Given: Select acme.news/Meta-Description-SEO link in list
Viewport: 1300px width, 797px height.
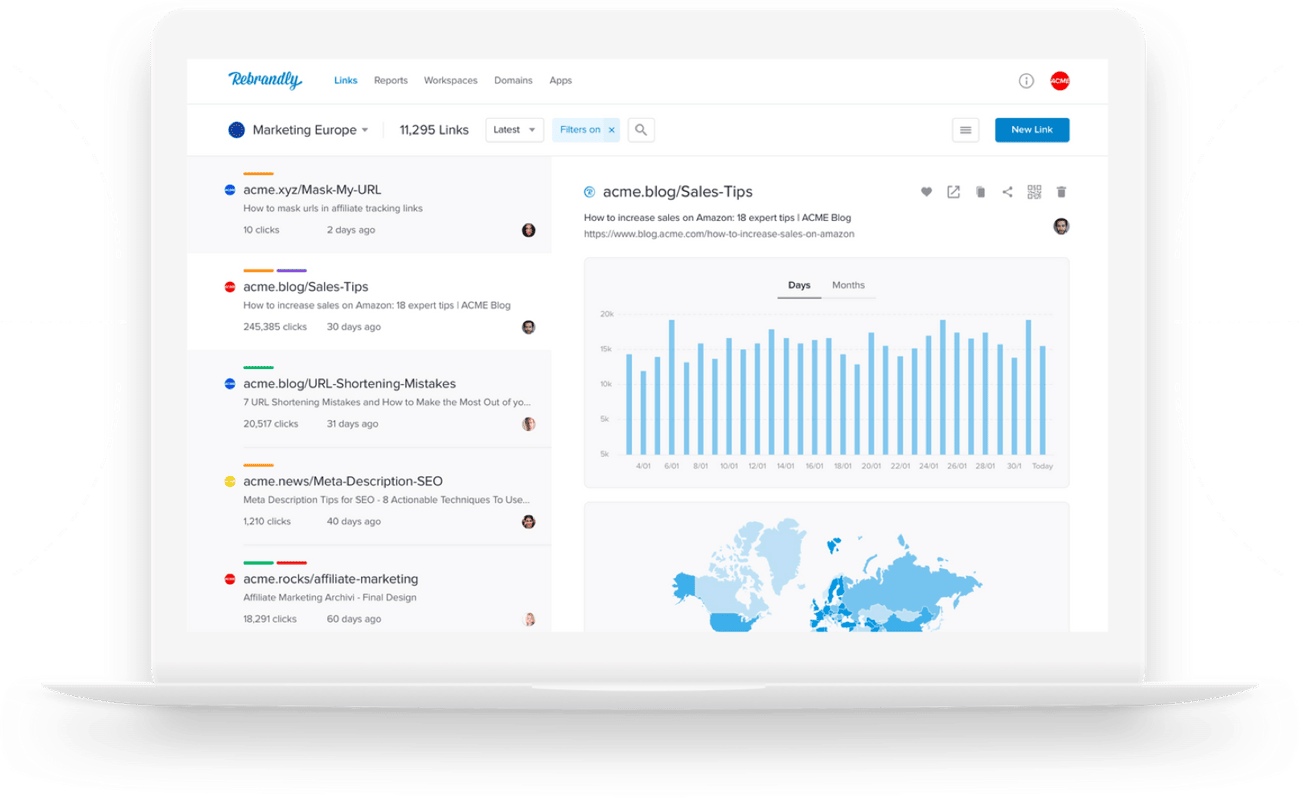Looking at the screenshot, I should click(342, 481).
